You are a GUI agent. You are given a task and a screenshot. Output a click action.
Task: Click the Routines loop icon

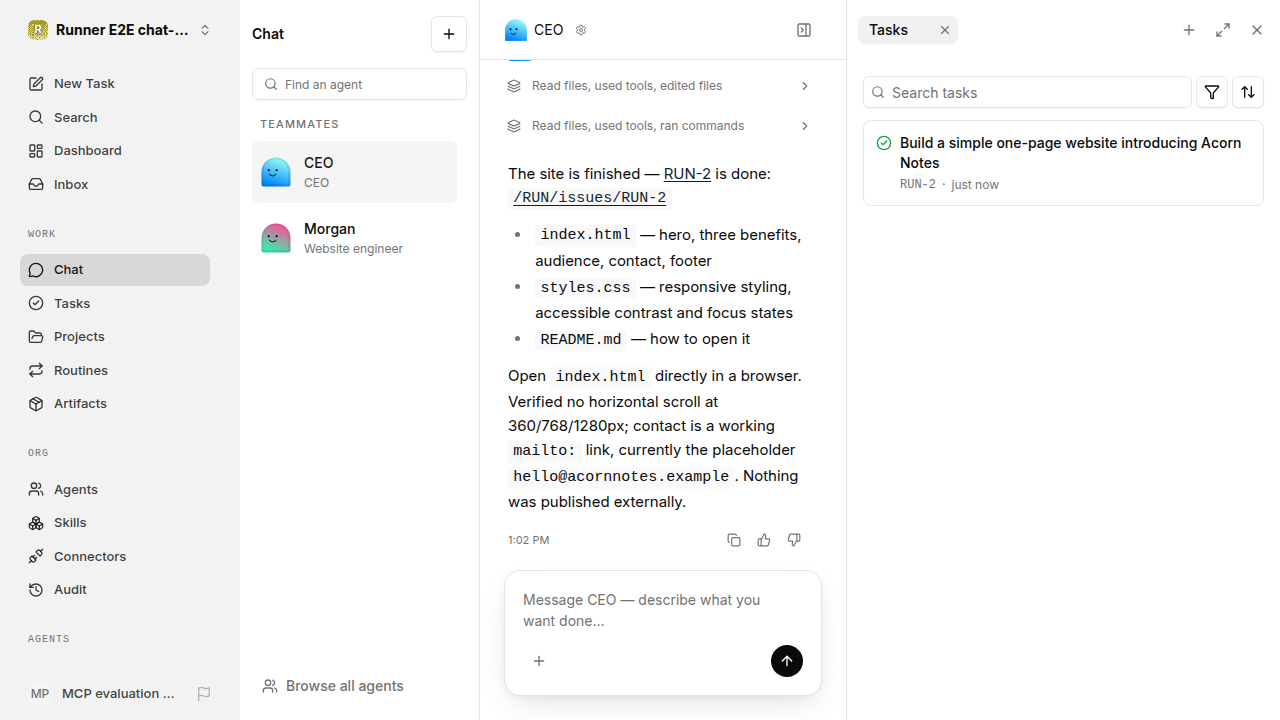(36, 370)
